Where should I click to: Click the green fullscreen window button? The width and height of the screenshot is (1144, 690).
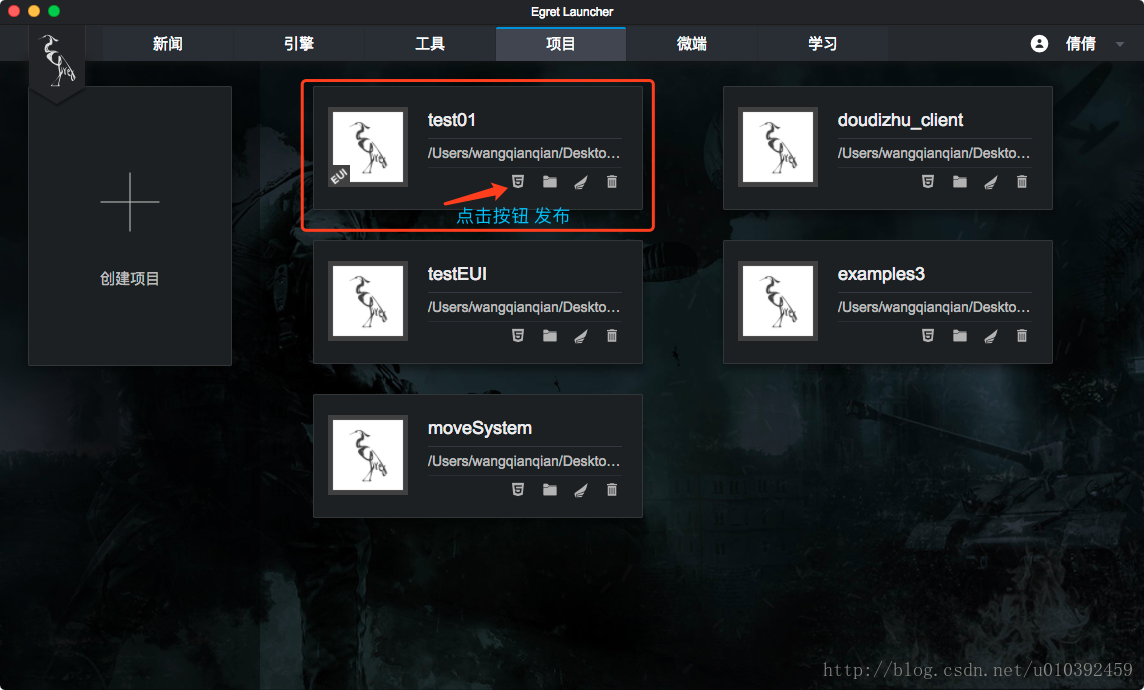click(54, 11)
